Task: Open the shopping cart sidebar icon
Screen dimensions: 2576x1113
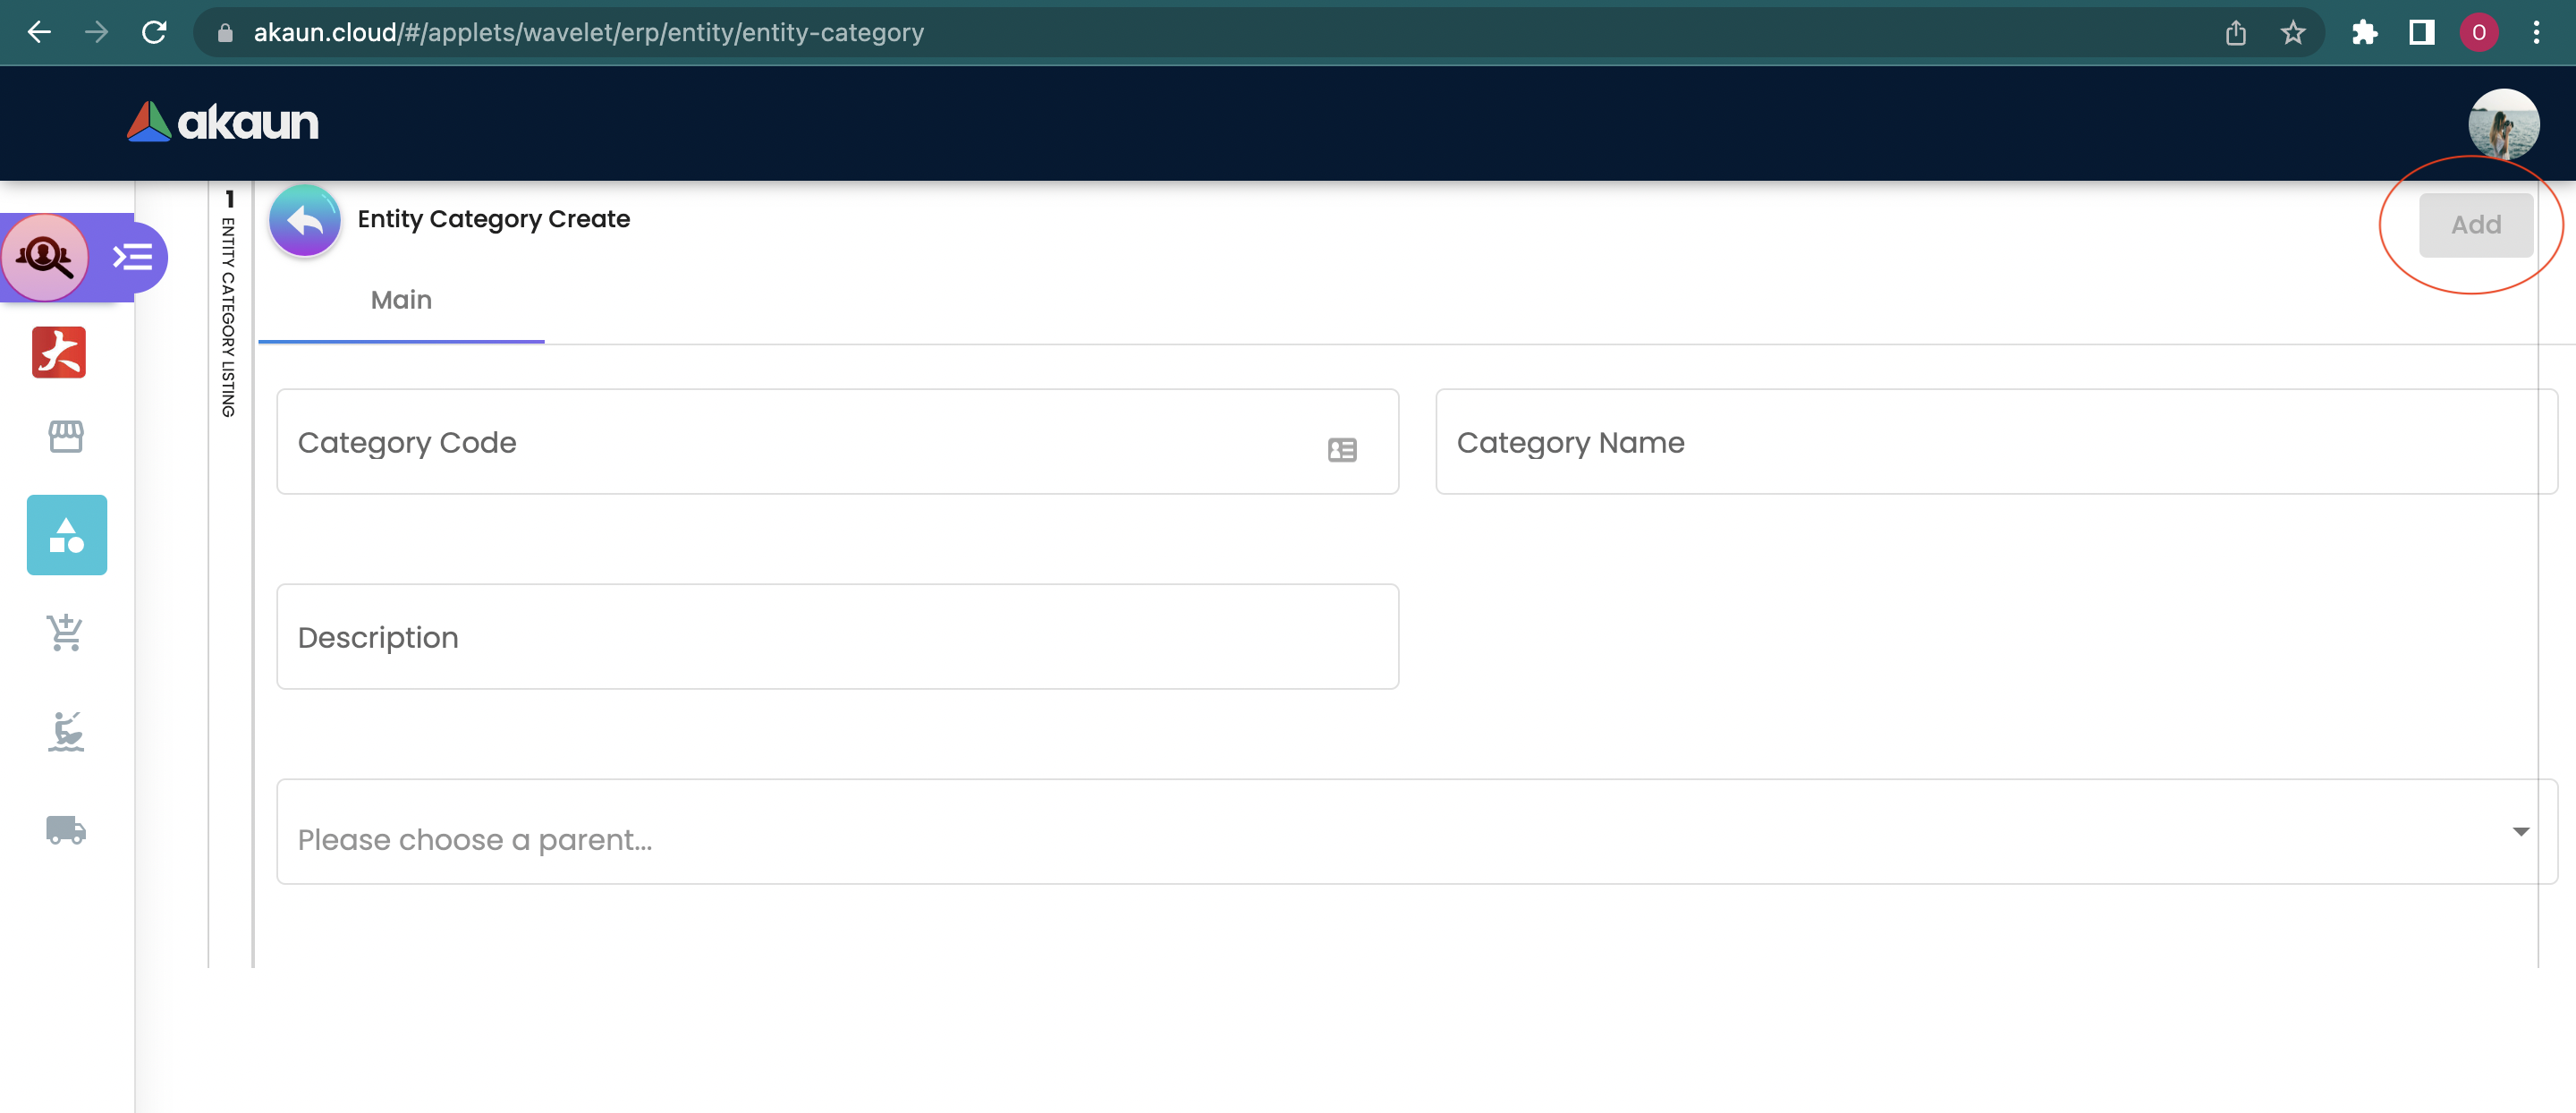Action: coord(66,632)
